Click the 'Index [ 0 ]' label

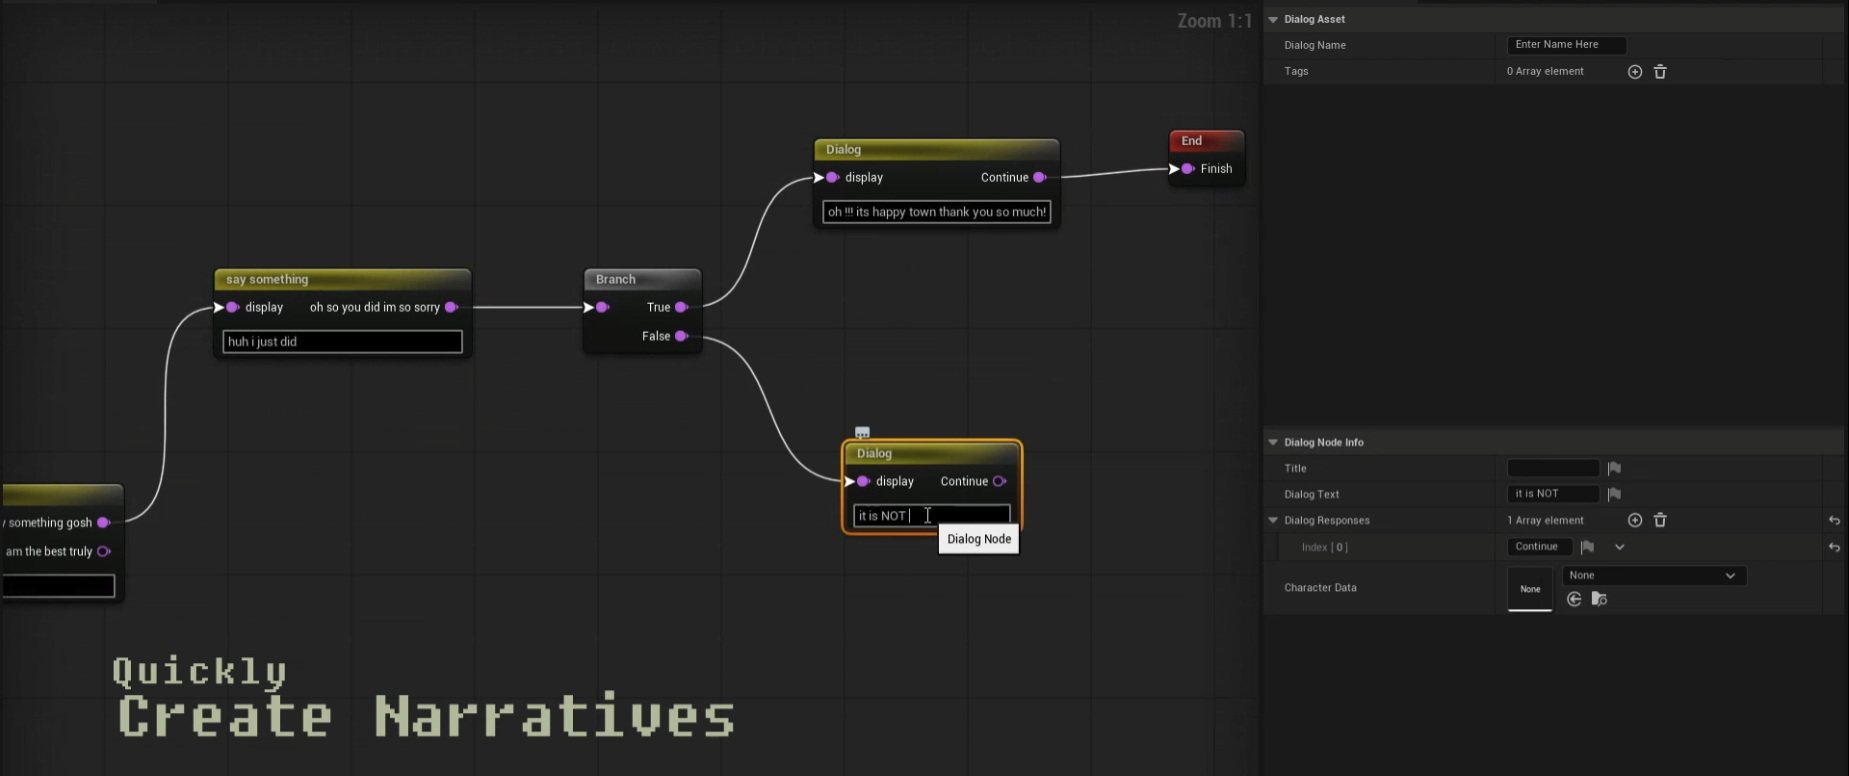(1325, 547)
